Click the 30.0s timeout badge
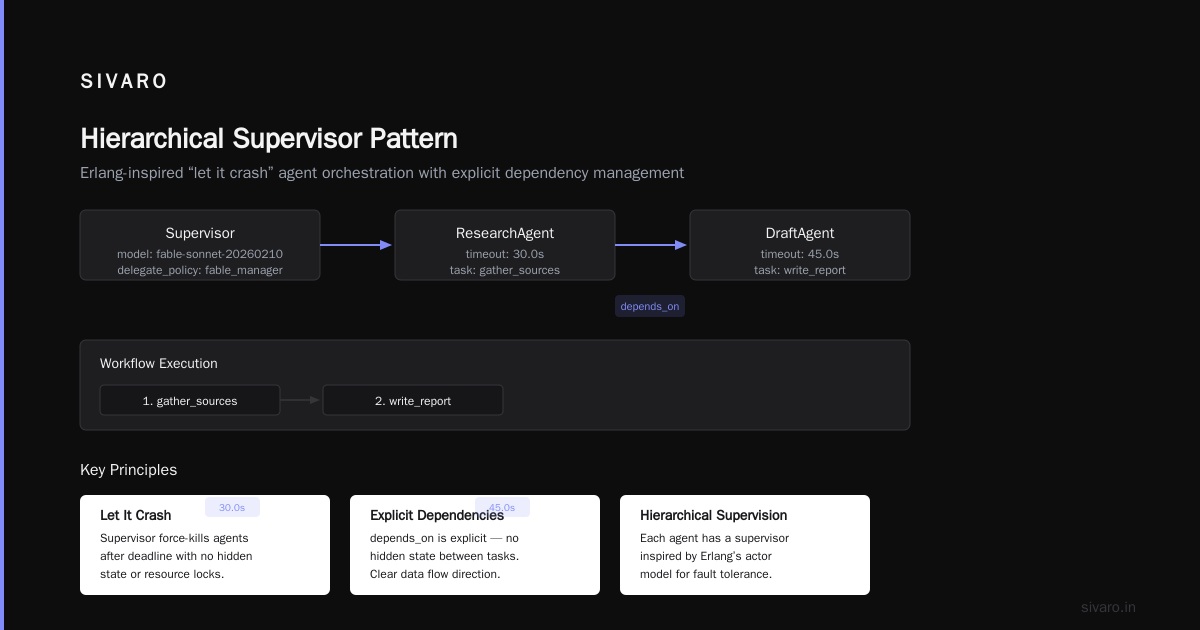Viewport: 1200px width, 630px height. pyautogui.click(x=232, y=507)
